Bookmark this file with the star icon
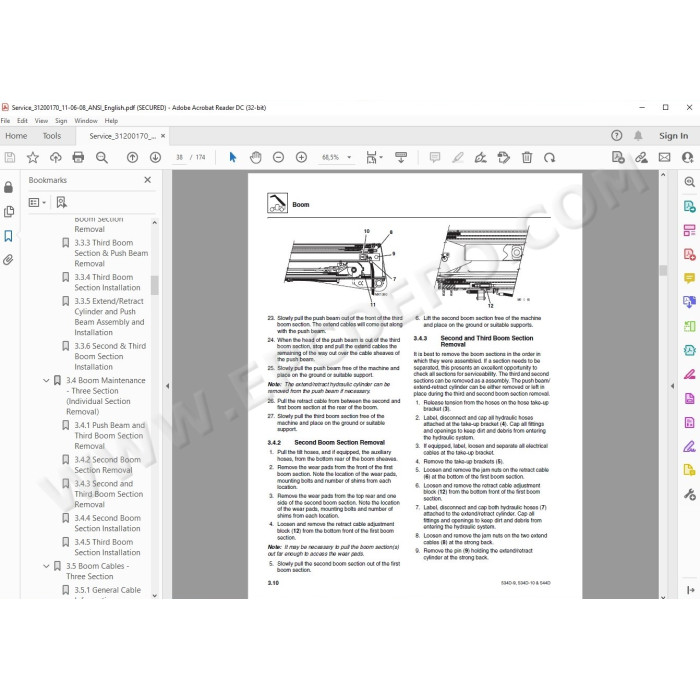The height and width of the screenshot is (700, 700). point(33,158)
